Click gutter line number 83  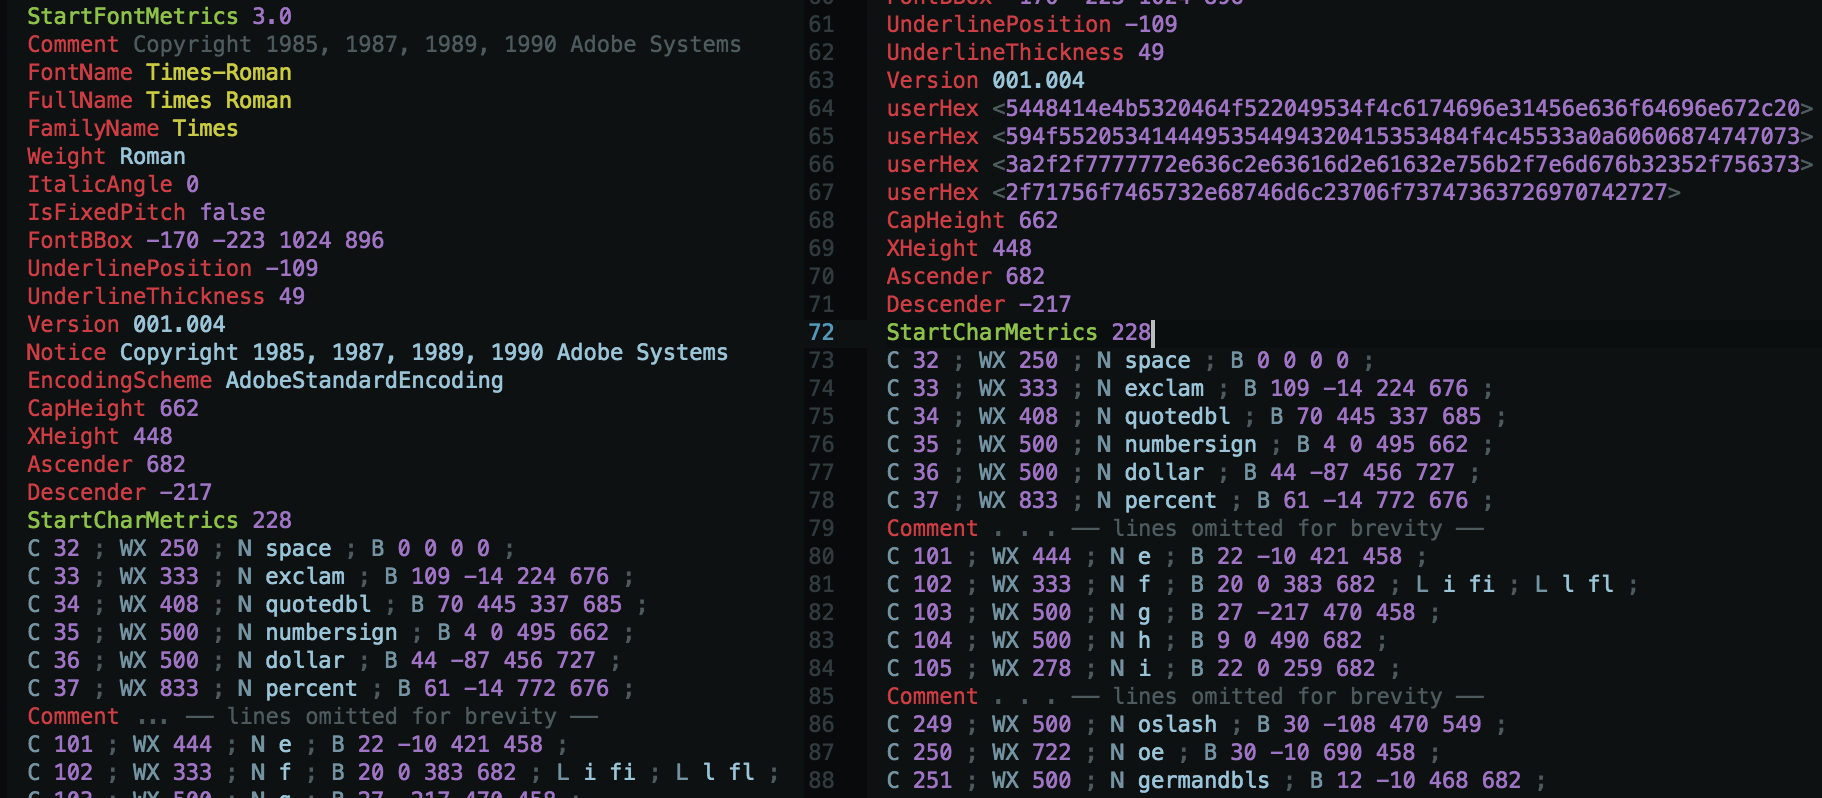pos(821,640)
